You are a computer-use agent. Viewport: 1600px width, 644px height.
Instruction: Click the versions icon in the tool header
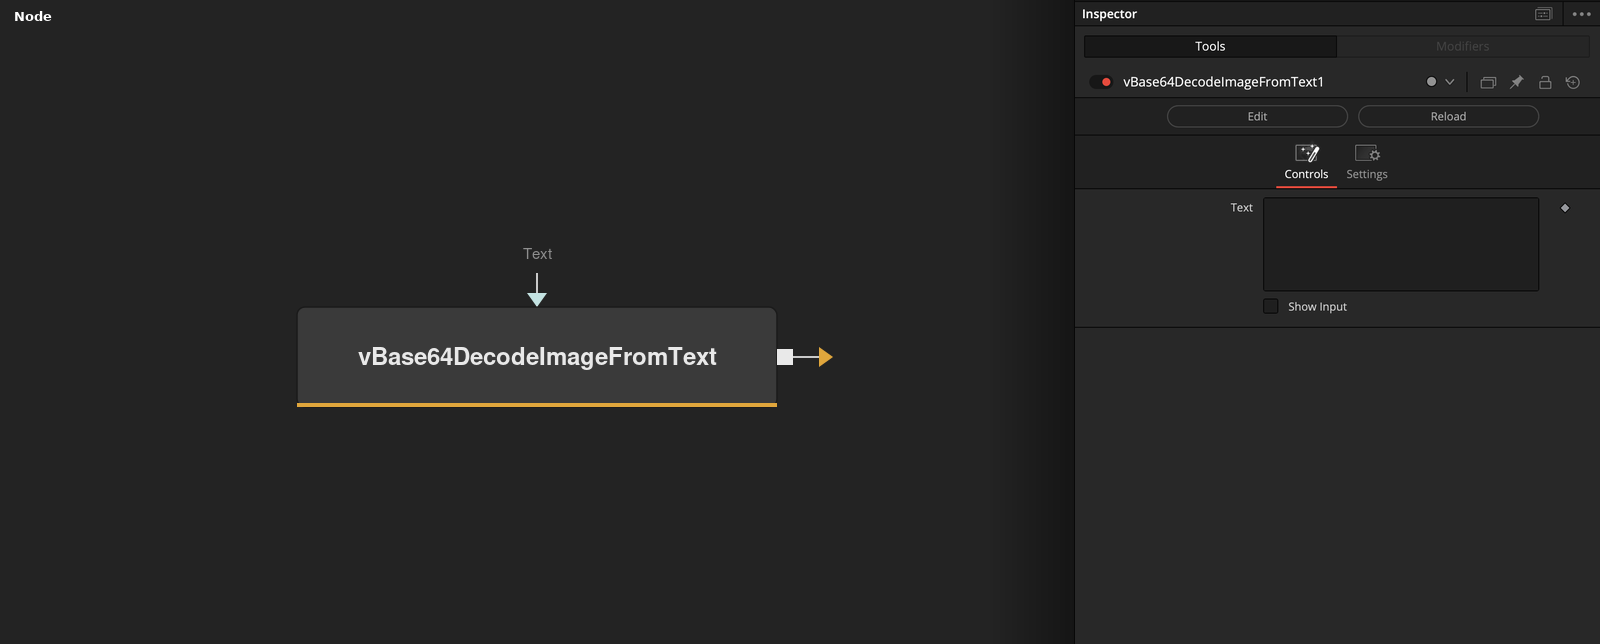point(1488,82)
